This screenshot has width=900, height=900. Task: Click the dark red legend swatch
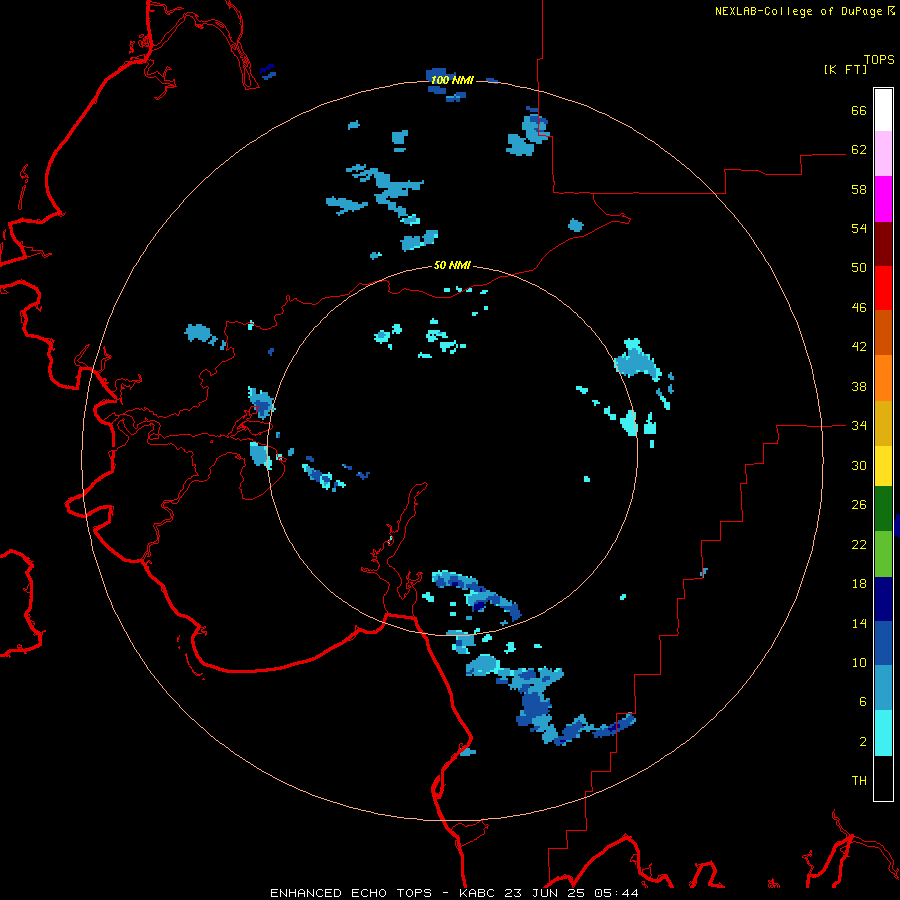883,244
